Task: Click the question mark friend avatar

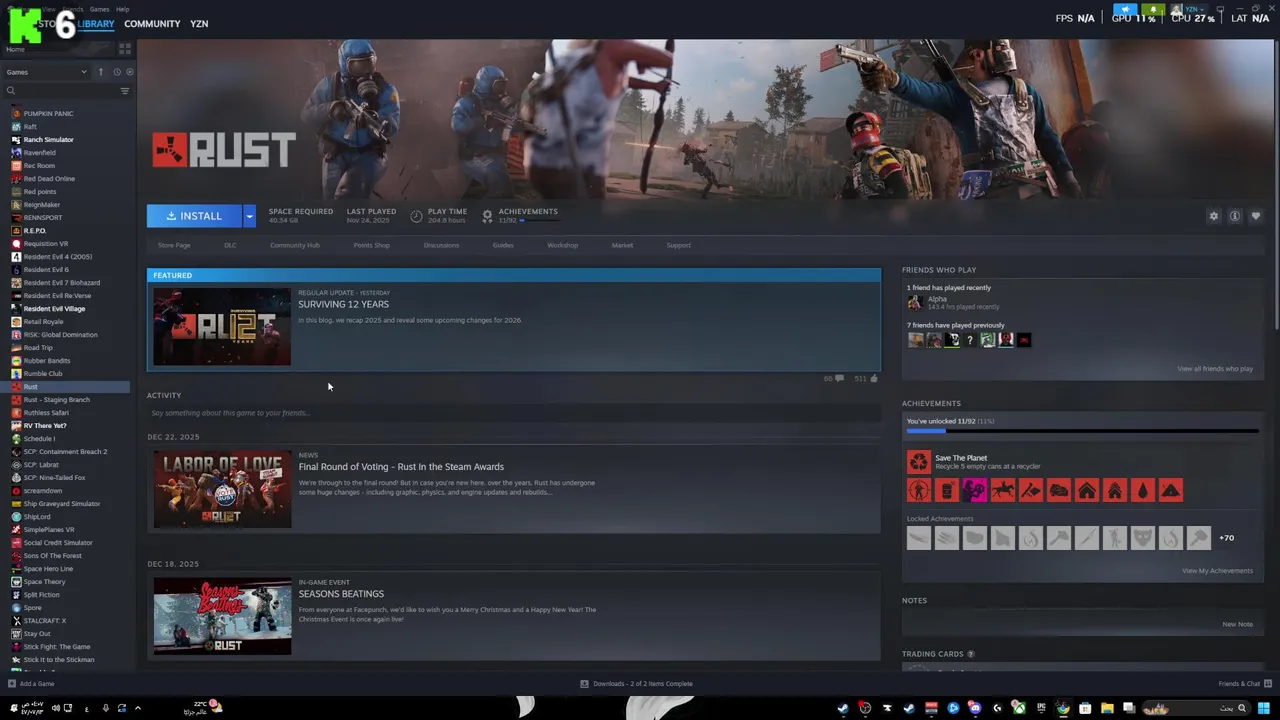Action: tap(970, 340)
